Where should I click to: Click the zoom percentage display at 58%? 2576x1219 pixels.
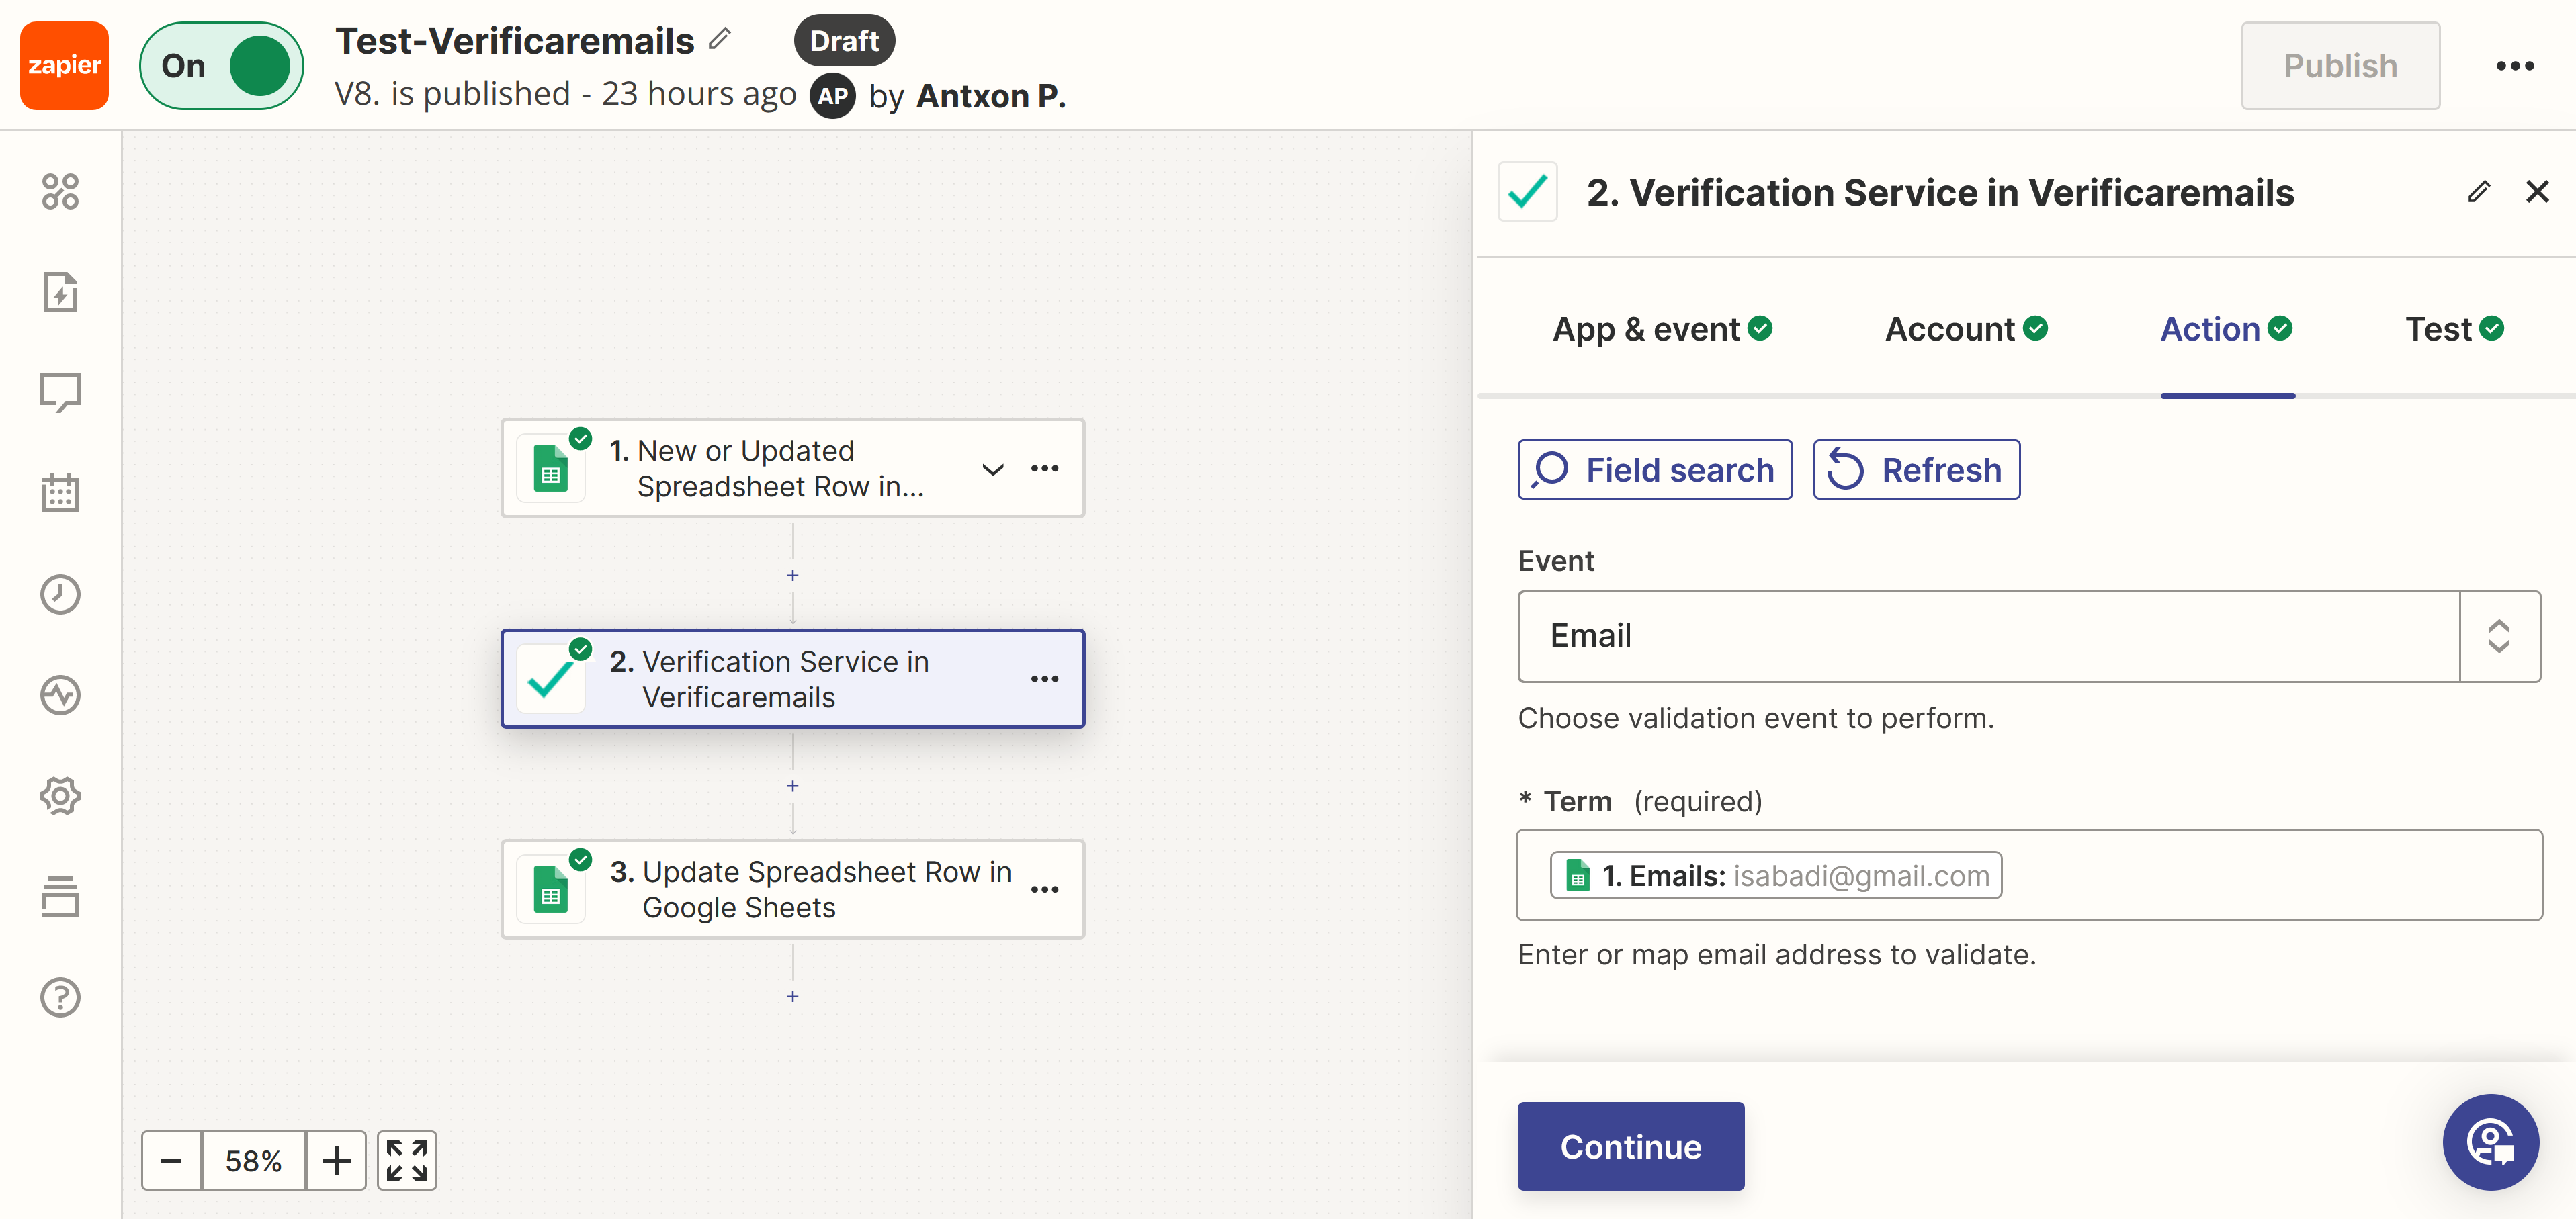pyautogui.click(x=255, y=1161)
